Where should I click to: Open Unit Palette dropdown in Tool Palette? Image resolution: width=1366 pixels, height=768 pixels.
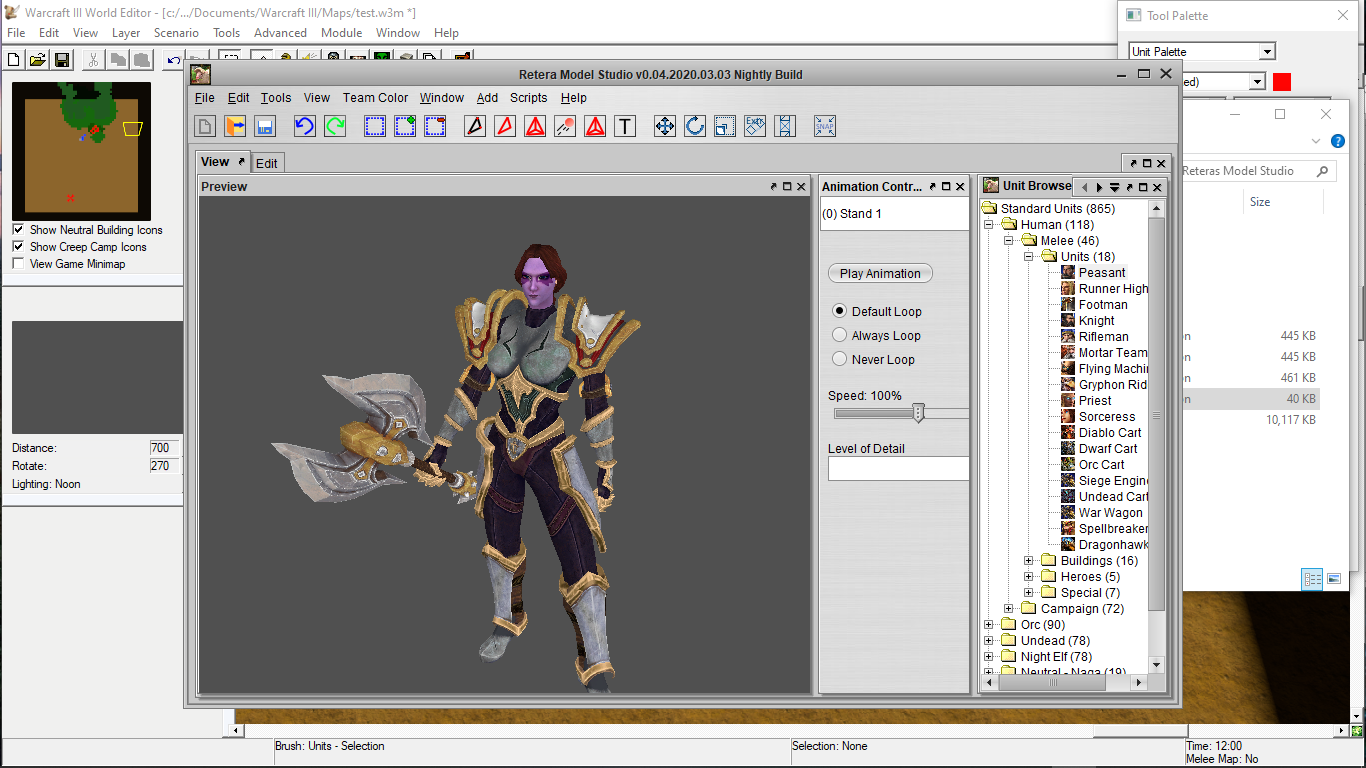pos(1268,52)
